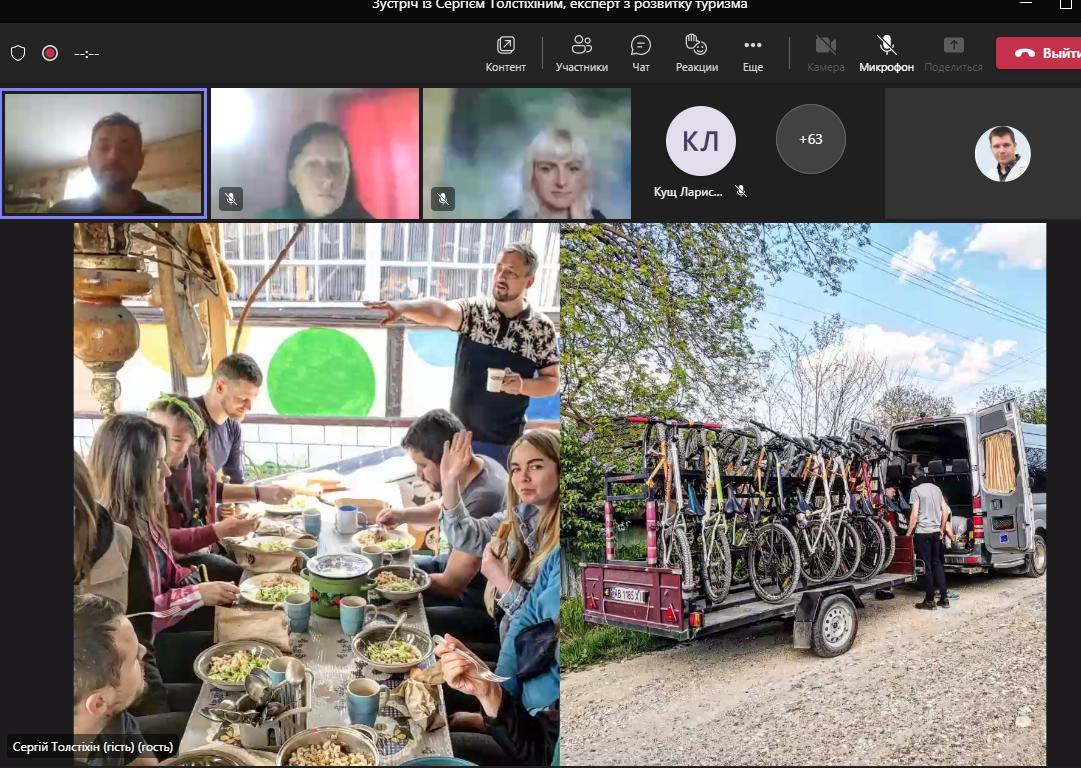Viewport: 1081px width, 768px height.
Task: Unmute the Микрофон microphone
Action: click(886, 53)
